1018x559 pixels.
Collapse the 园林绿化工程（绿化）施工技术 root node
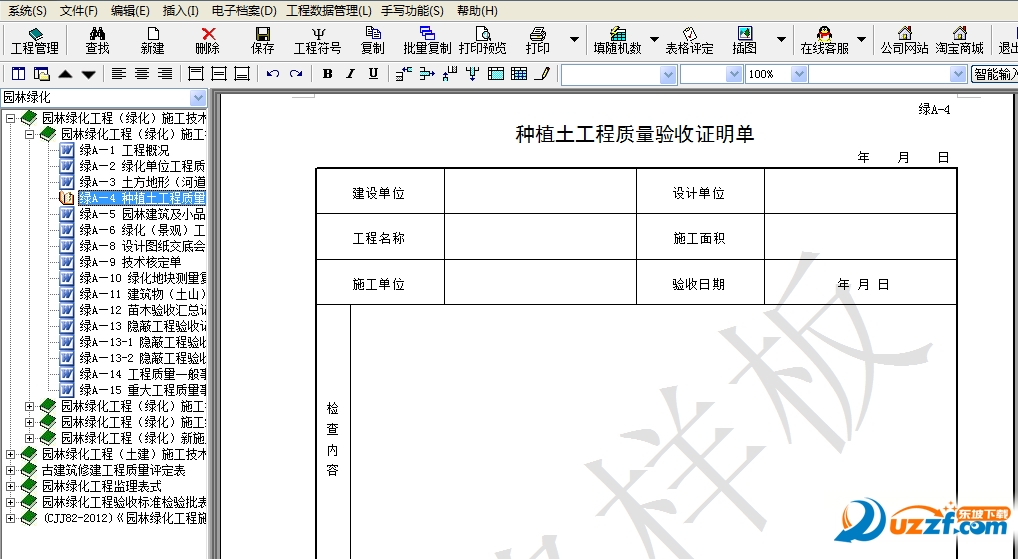point(10,118)
